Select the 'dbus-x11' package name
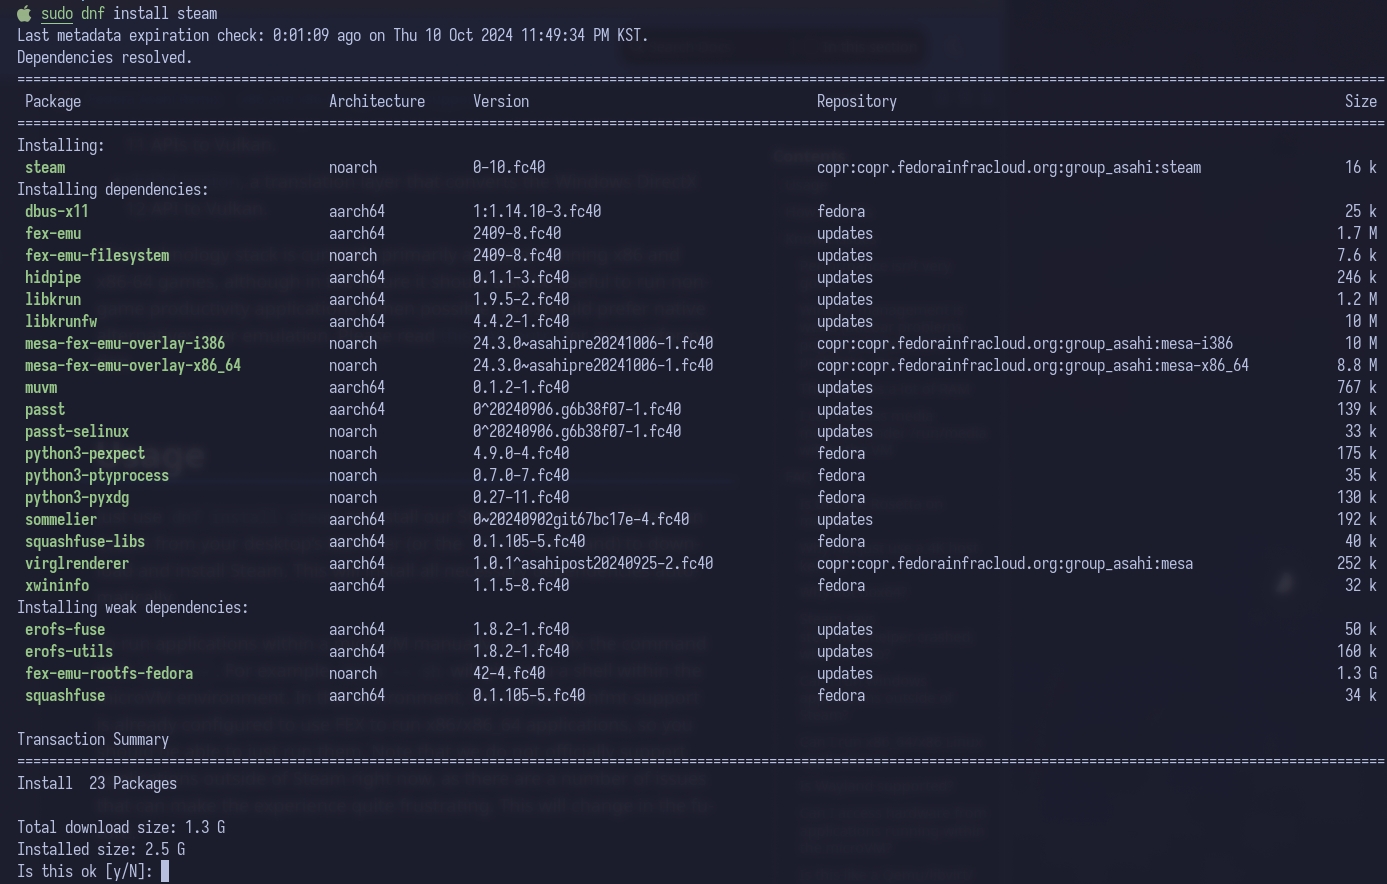The image size is (1387, 884). 57,211
